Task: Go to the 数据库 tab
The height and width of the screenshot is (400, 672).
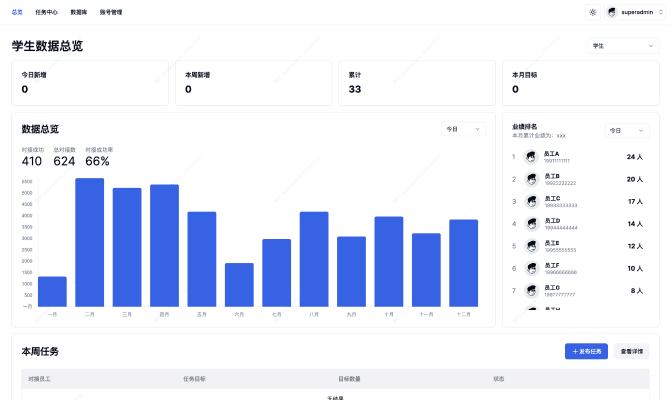Action: click(78, 12)
